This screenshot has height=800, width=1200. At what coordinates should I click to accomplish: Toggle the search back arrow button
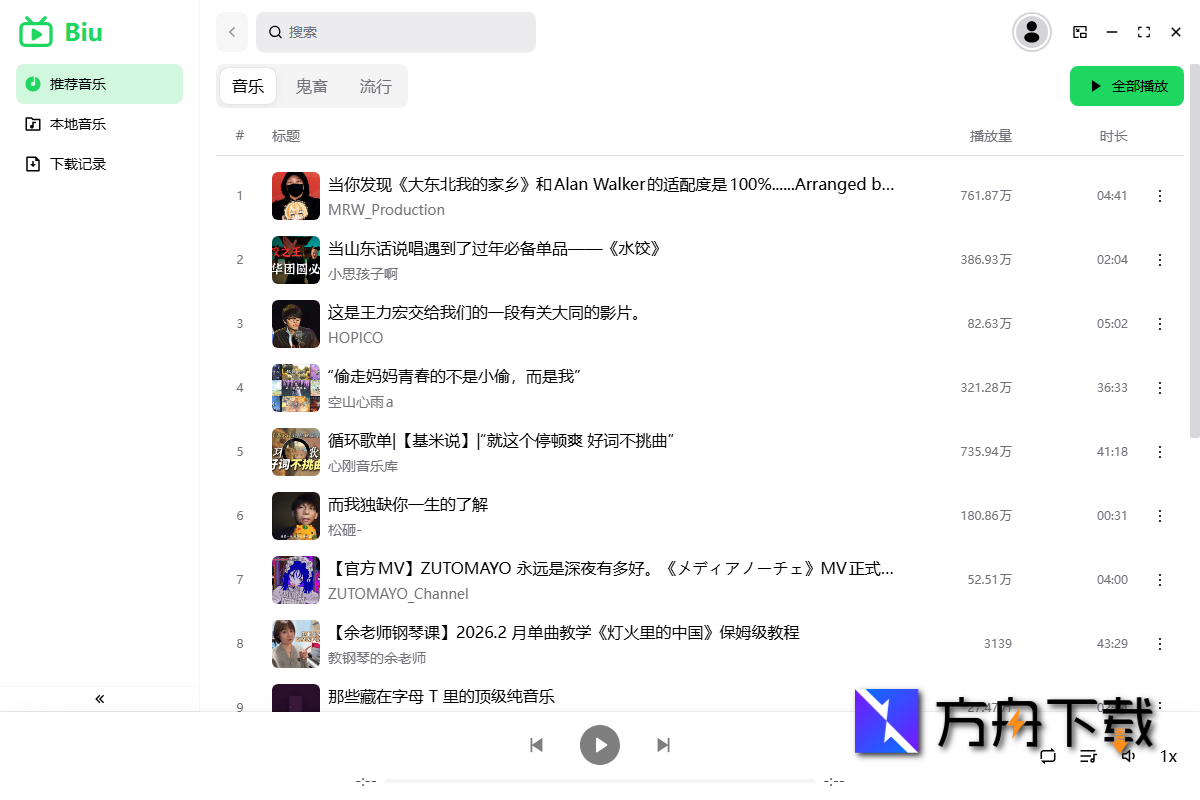tap(231, 31)
